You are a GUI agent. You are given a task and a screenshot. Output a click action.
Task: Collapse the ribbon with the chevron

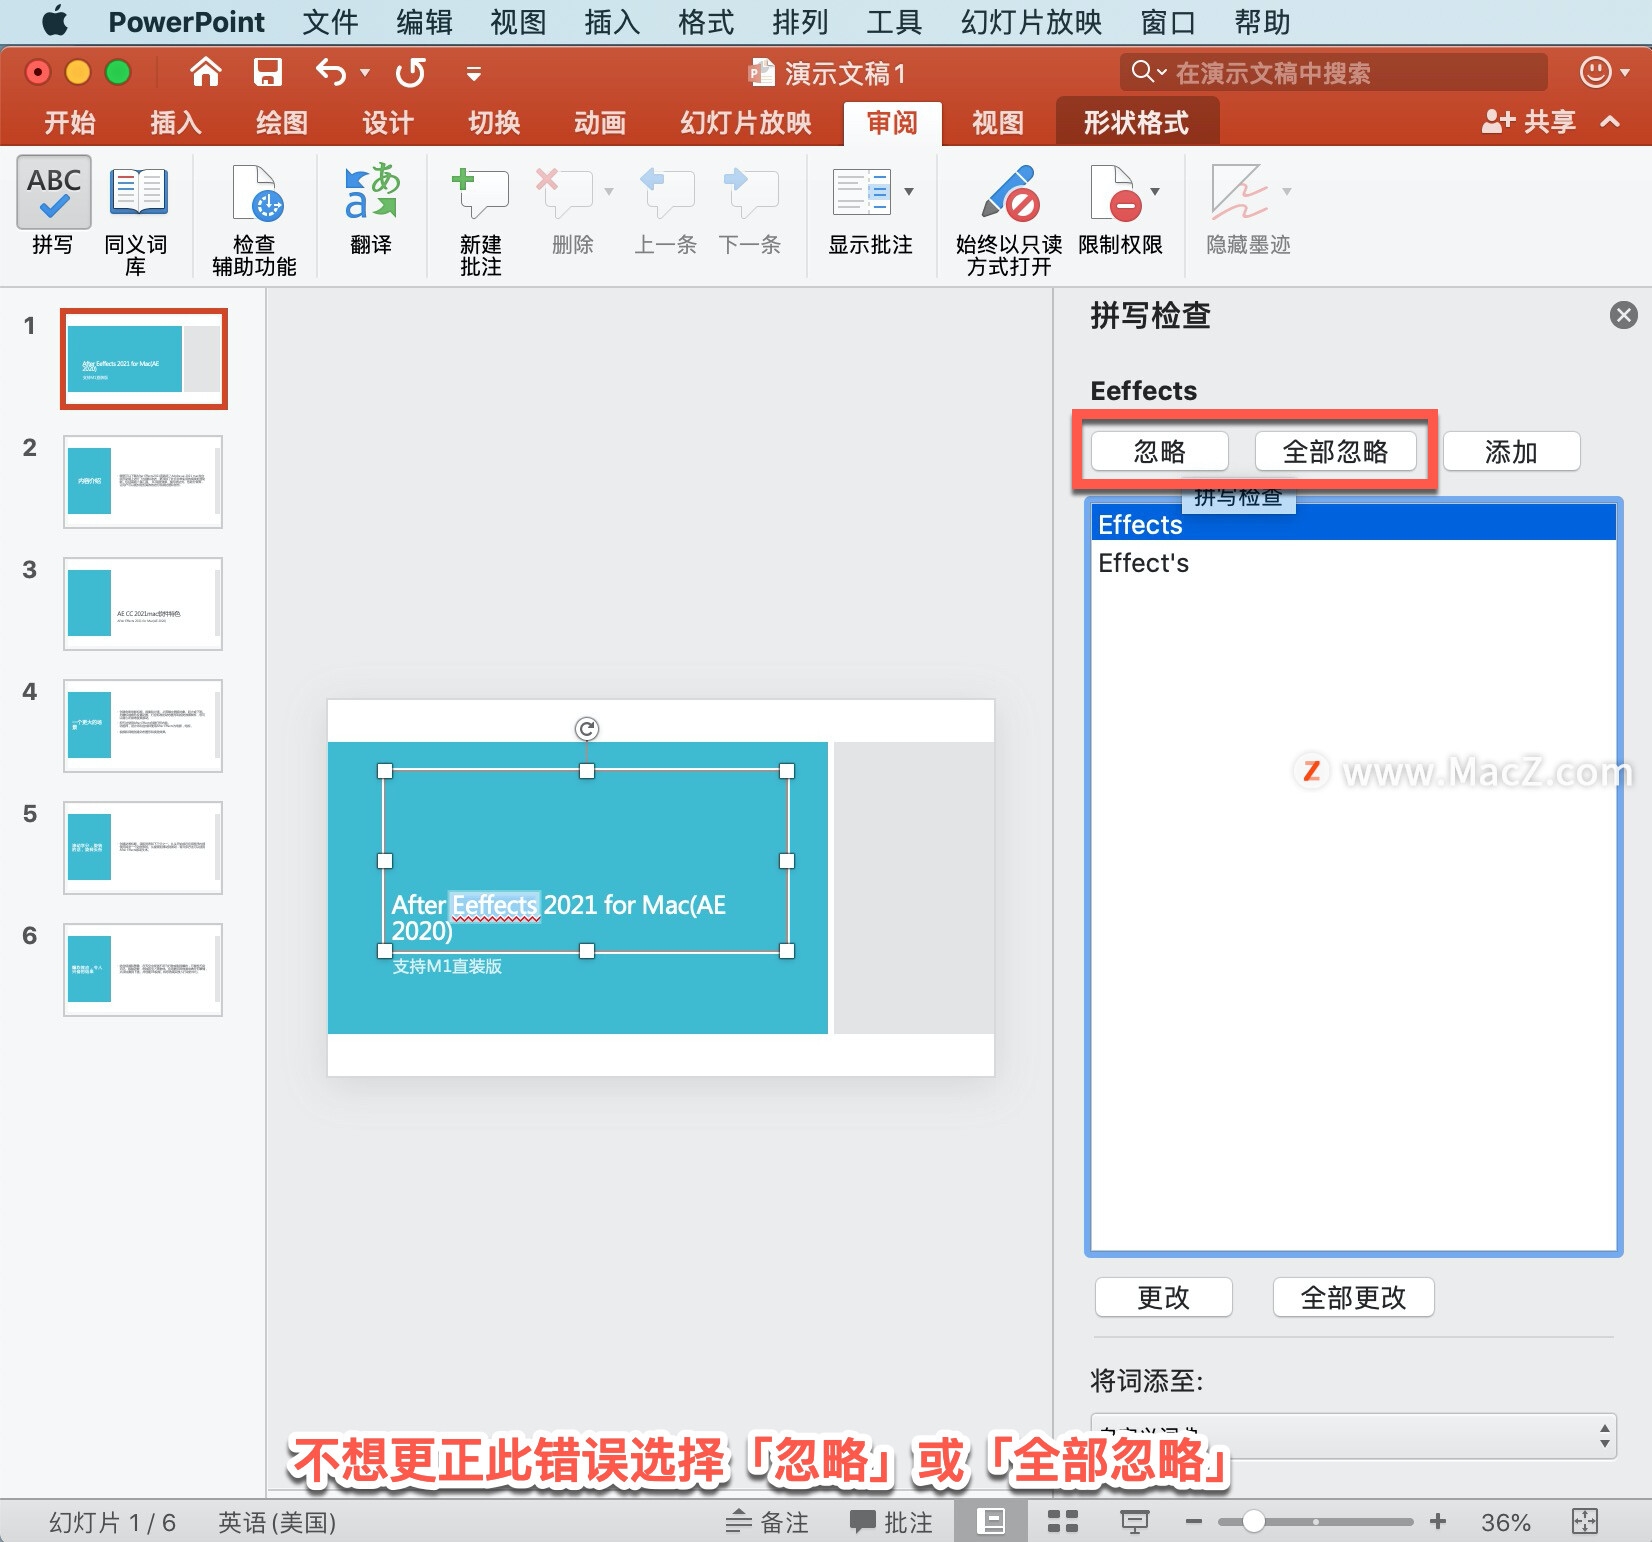pos(1610,122)
